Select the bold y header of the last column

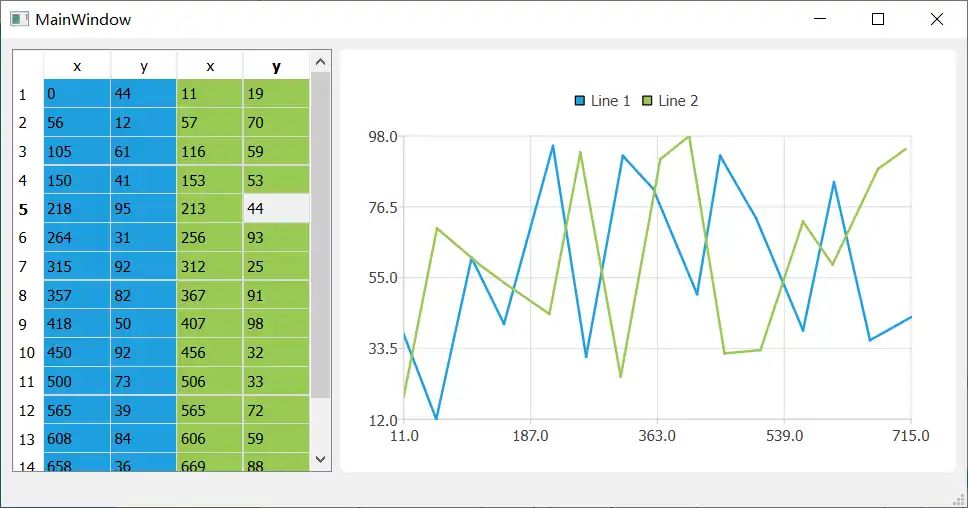coord(276,66)
